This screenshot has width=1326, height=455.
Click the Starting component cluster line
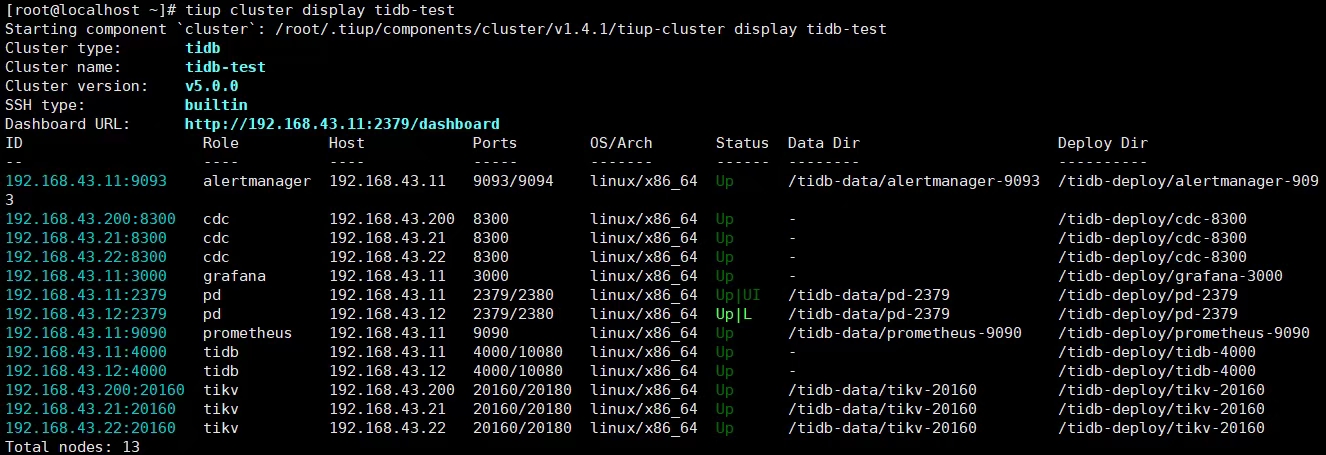pos(446,29)
